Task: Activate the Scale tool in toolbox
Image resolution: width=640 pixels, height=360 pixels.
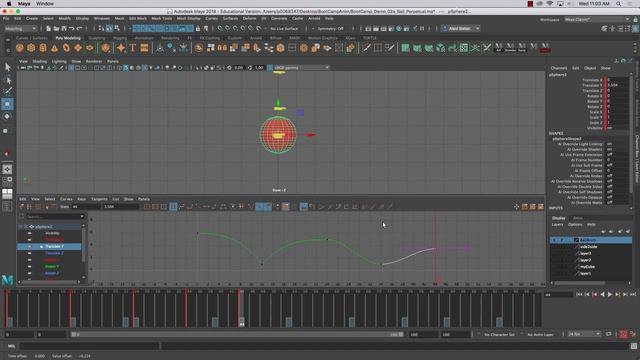Action: click(x=6, y=131)
